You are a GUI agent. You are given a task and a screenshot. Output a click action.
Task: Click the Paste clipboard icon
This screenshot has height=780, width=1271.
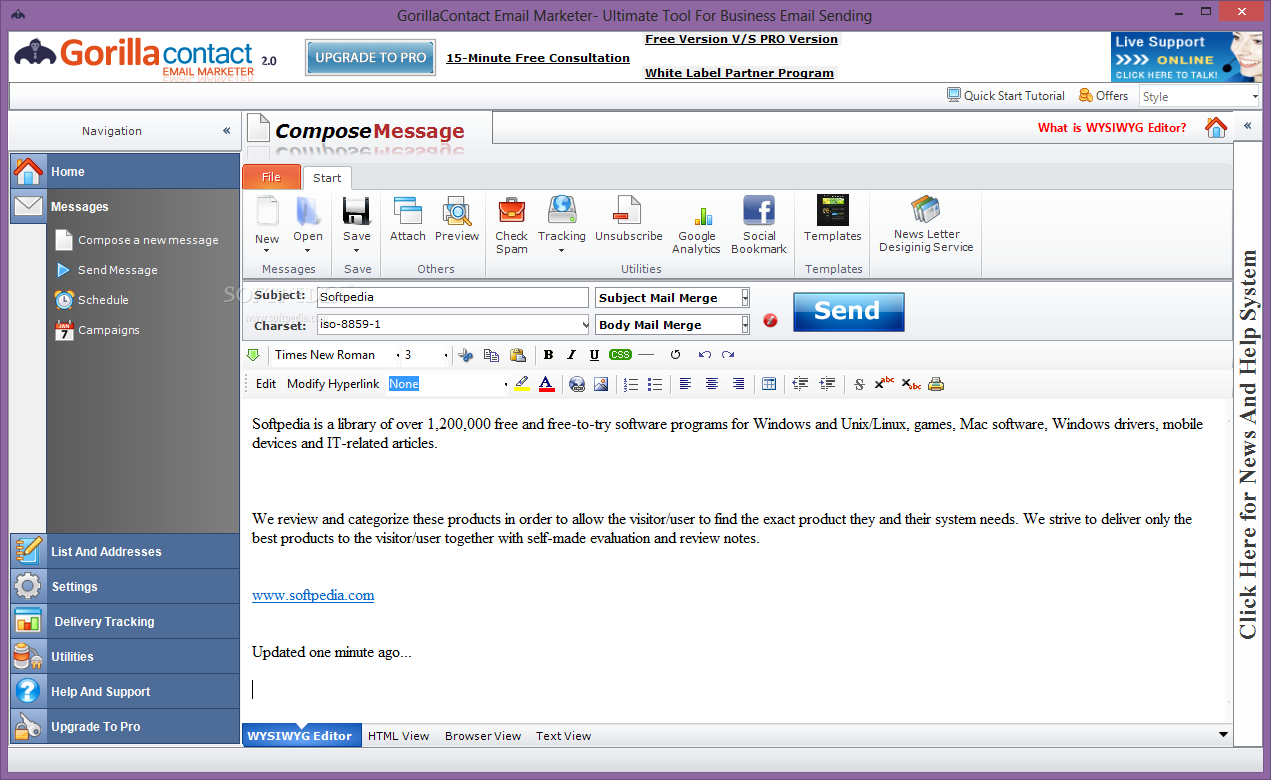pyautogui.click(x=517, y=355)
